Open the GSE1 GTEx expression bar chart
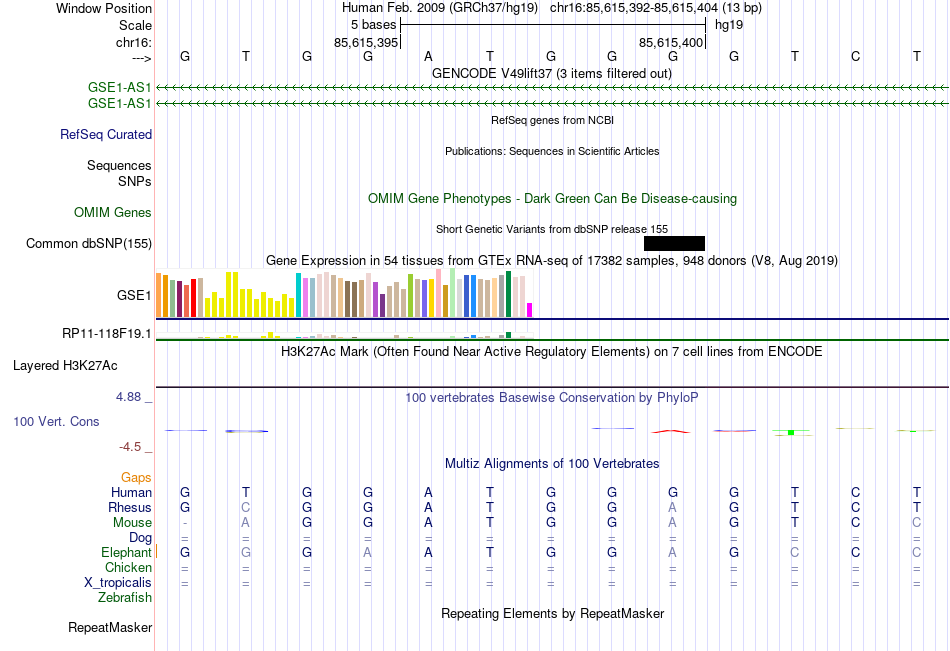950x651 pixels. pos(344,294)
